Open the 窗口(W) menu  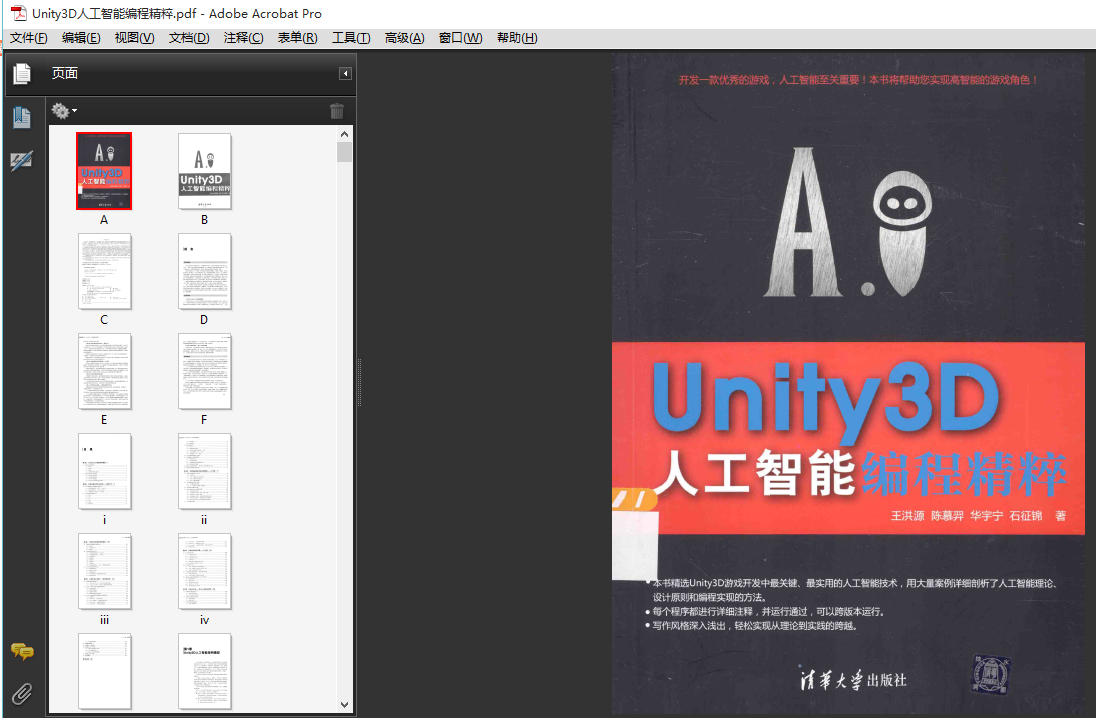tap(460, 38)
